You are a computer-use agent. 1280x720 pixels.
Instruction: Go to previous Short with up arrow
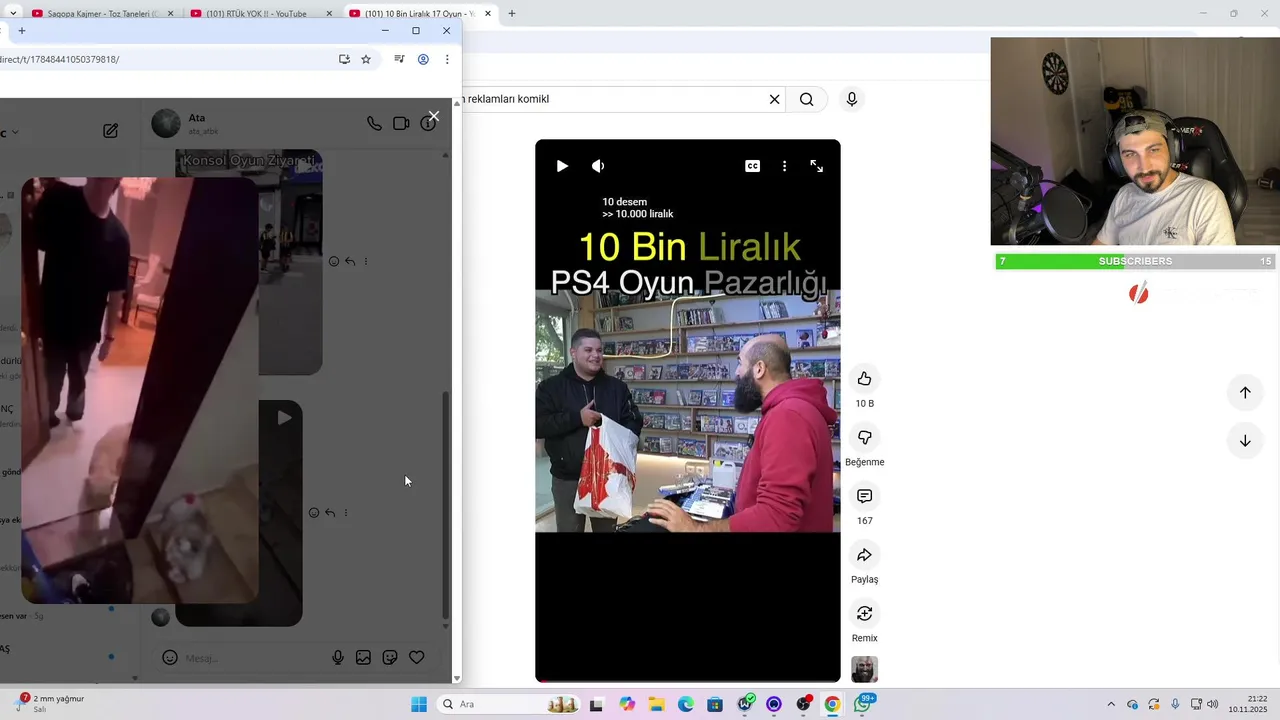coord(1245,392)
